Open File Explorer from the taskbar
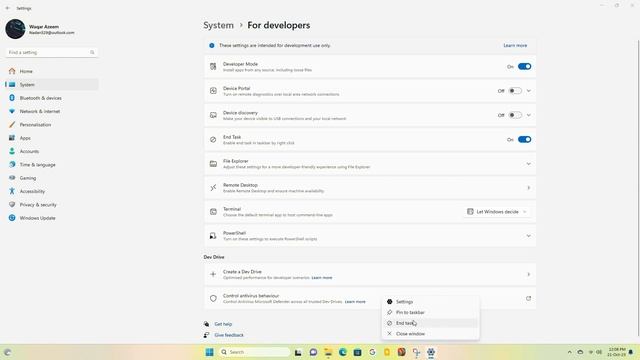This screenshot has height=360, width=640. (328, 352)
